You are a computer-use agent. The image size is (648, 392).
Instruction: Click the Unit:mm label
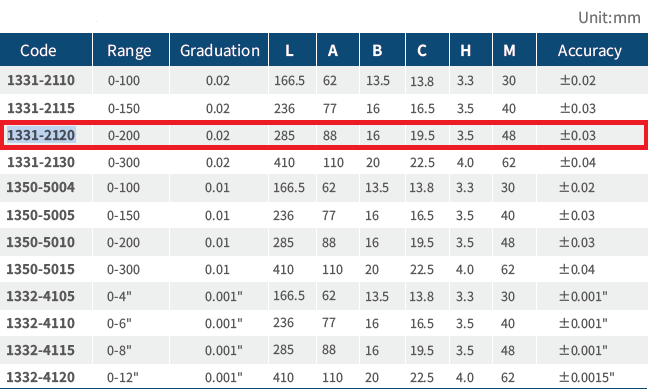tap(609, 18)
